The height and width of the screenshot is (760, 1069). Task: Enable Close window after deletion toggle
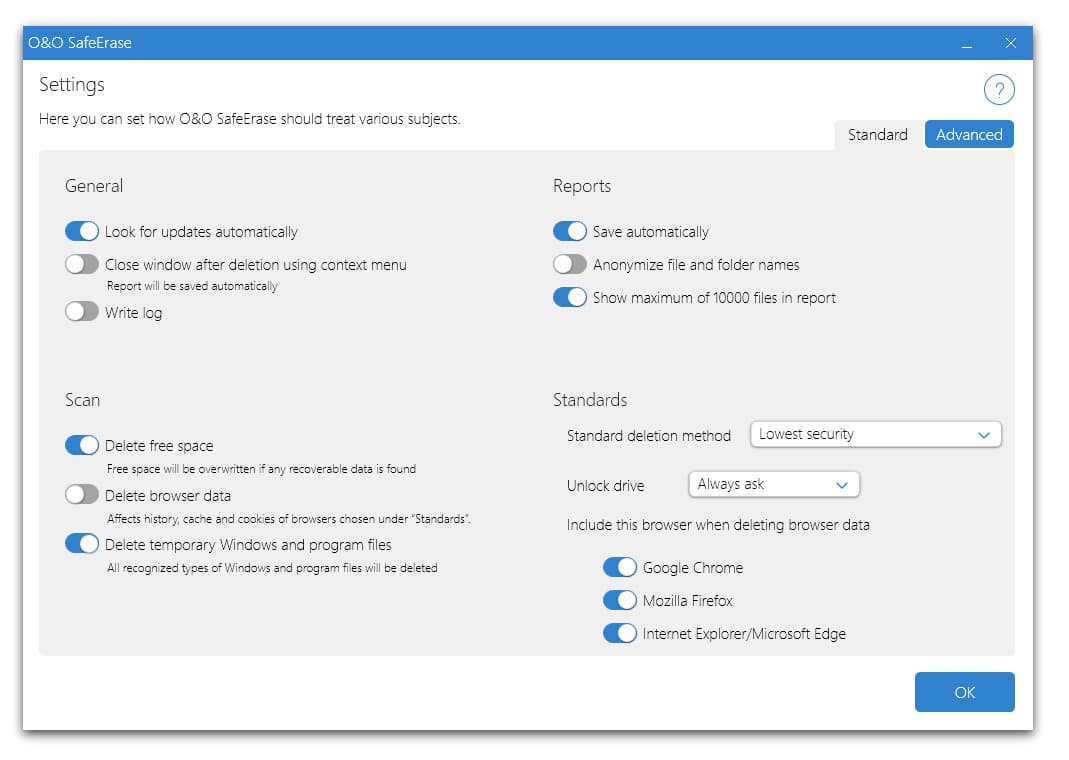82,265
